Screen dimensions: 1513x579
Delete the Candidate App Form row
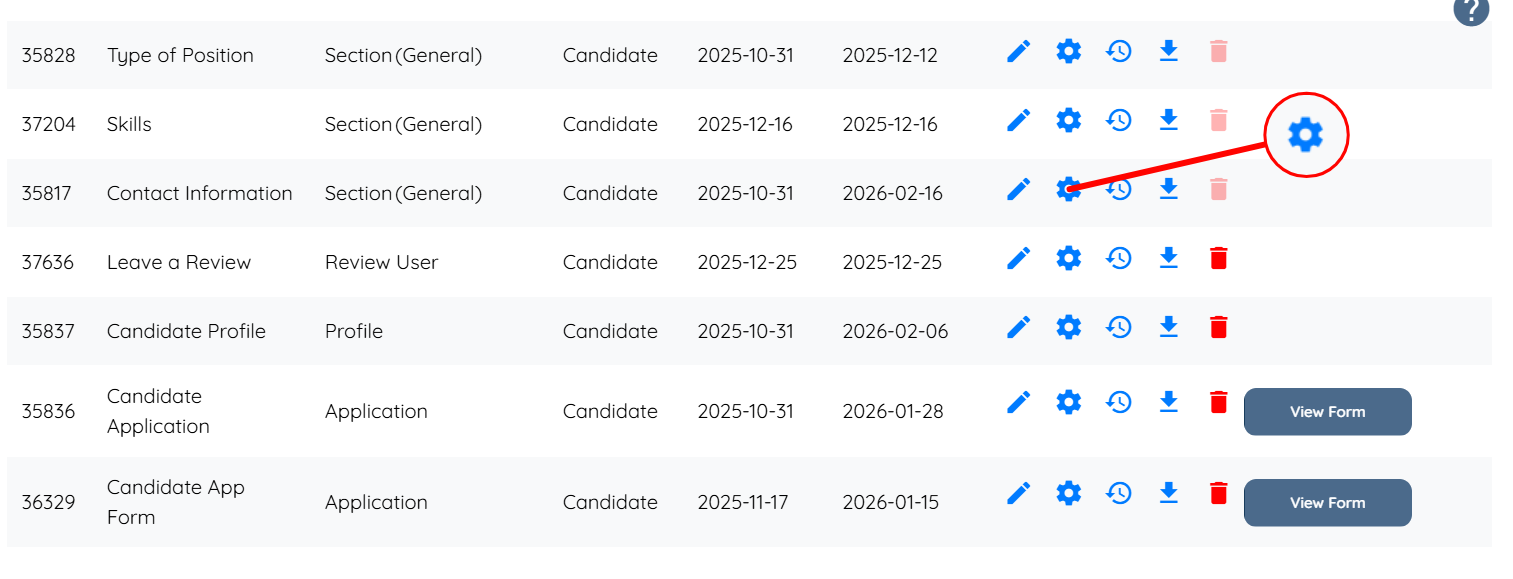1218,493
